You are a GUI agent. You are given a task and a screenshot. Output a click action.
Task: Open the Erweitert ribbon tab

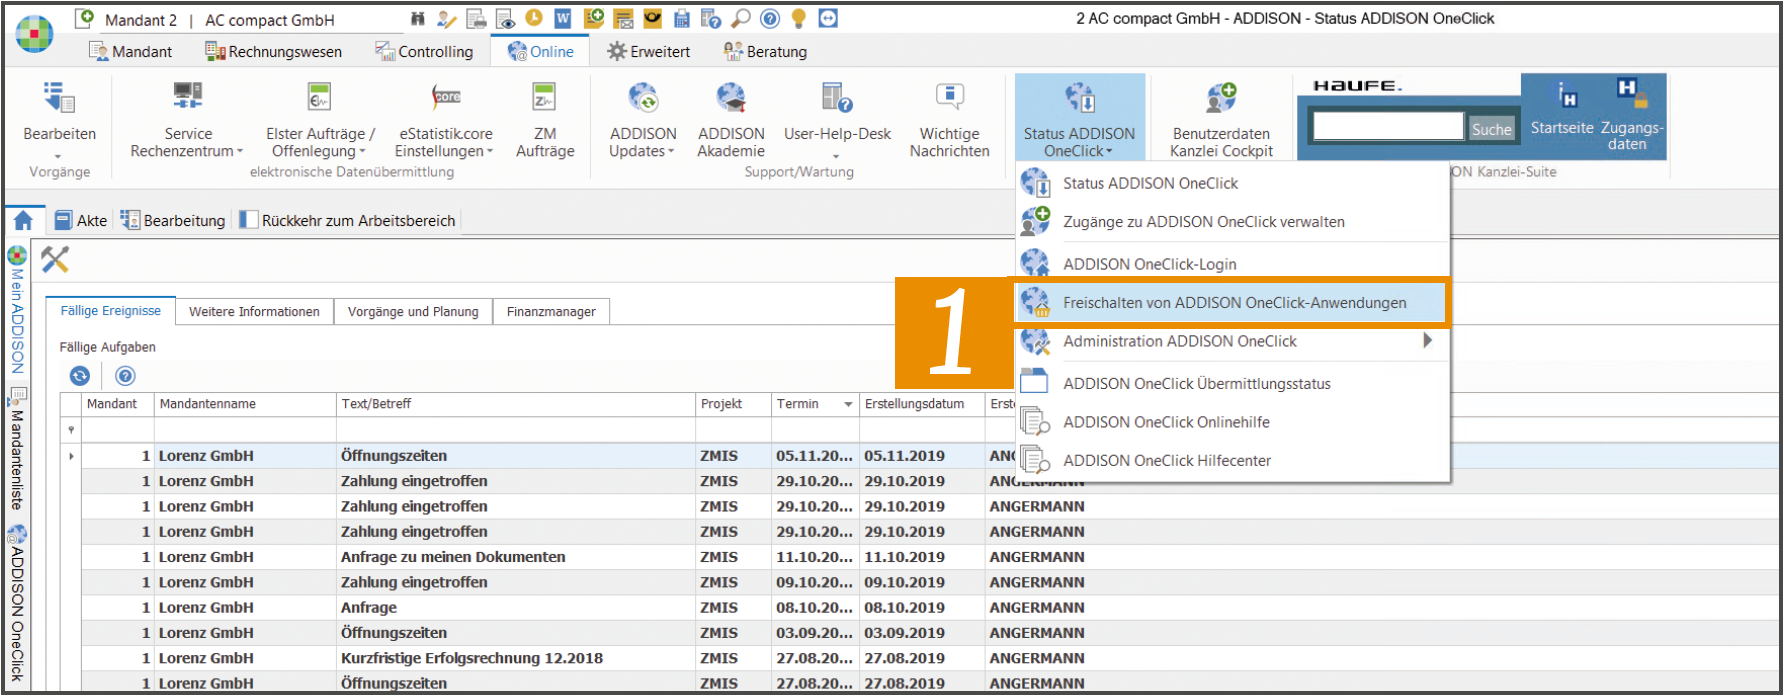(x=648, y=51)
